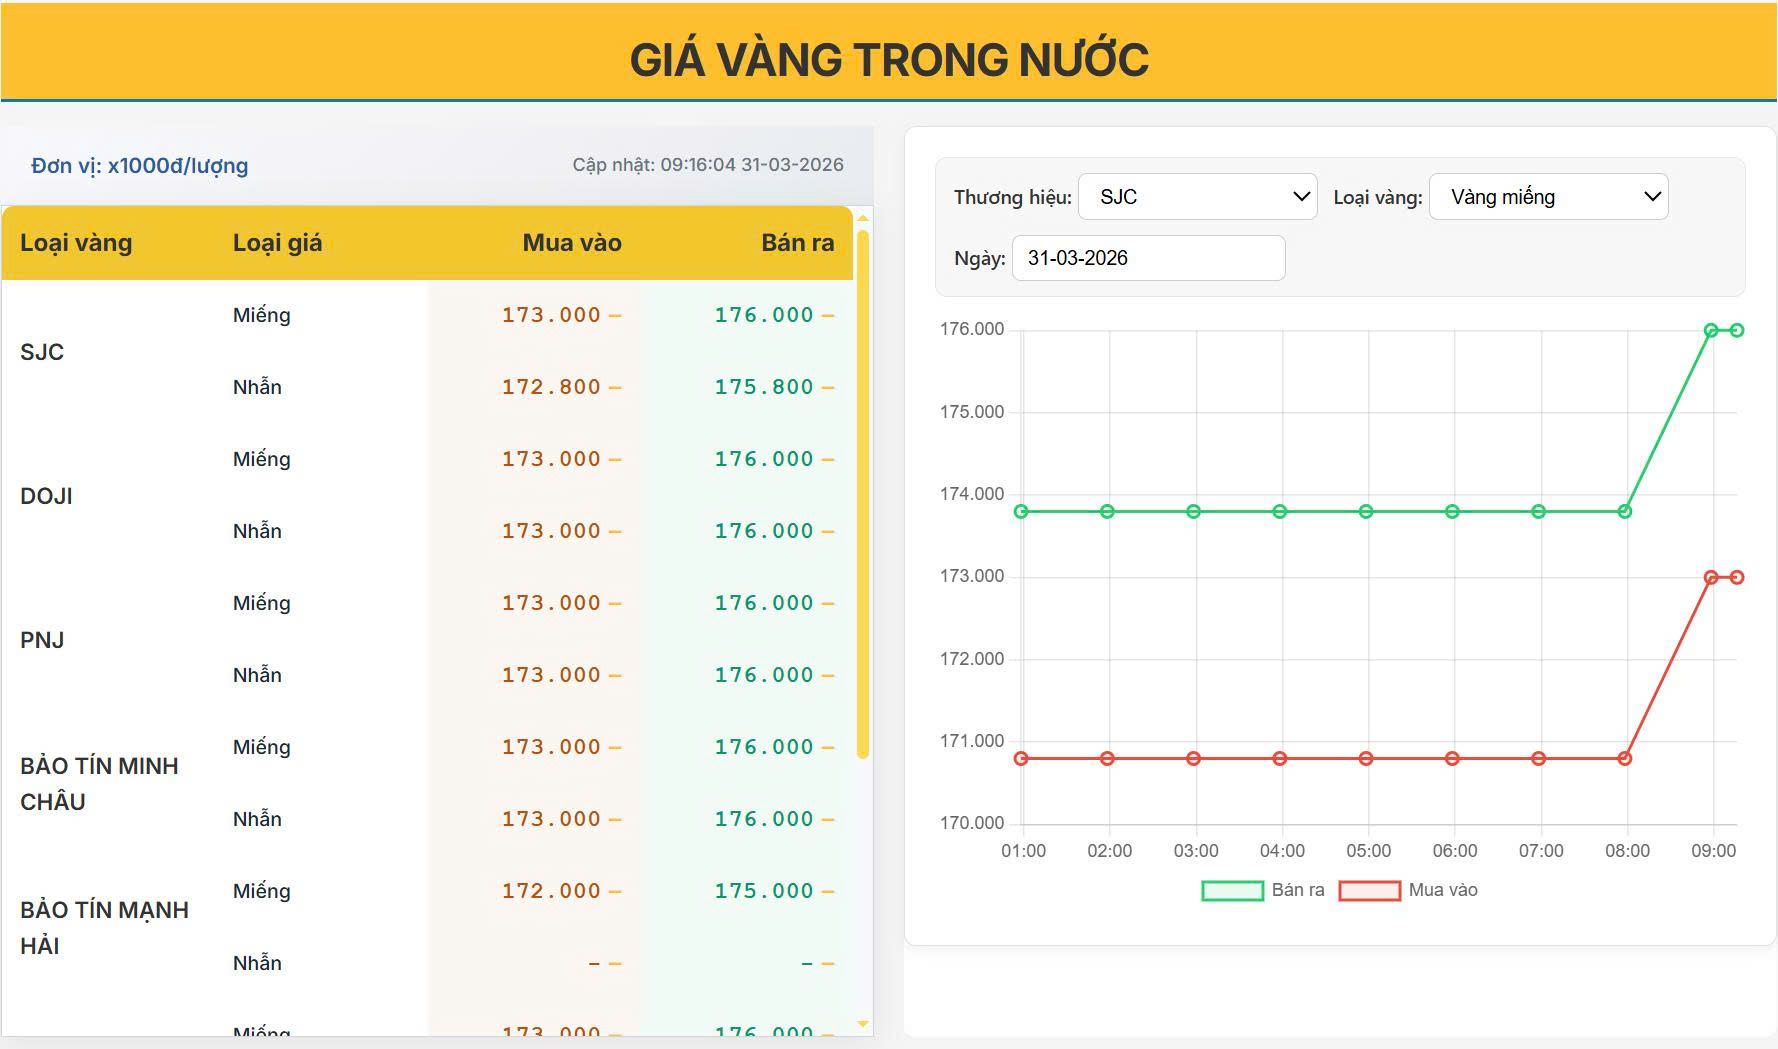Click the green Bán ra point at 01:00
1778x1049 pixels.
1021,511
